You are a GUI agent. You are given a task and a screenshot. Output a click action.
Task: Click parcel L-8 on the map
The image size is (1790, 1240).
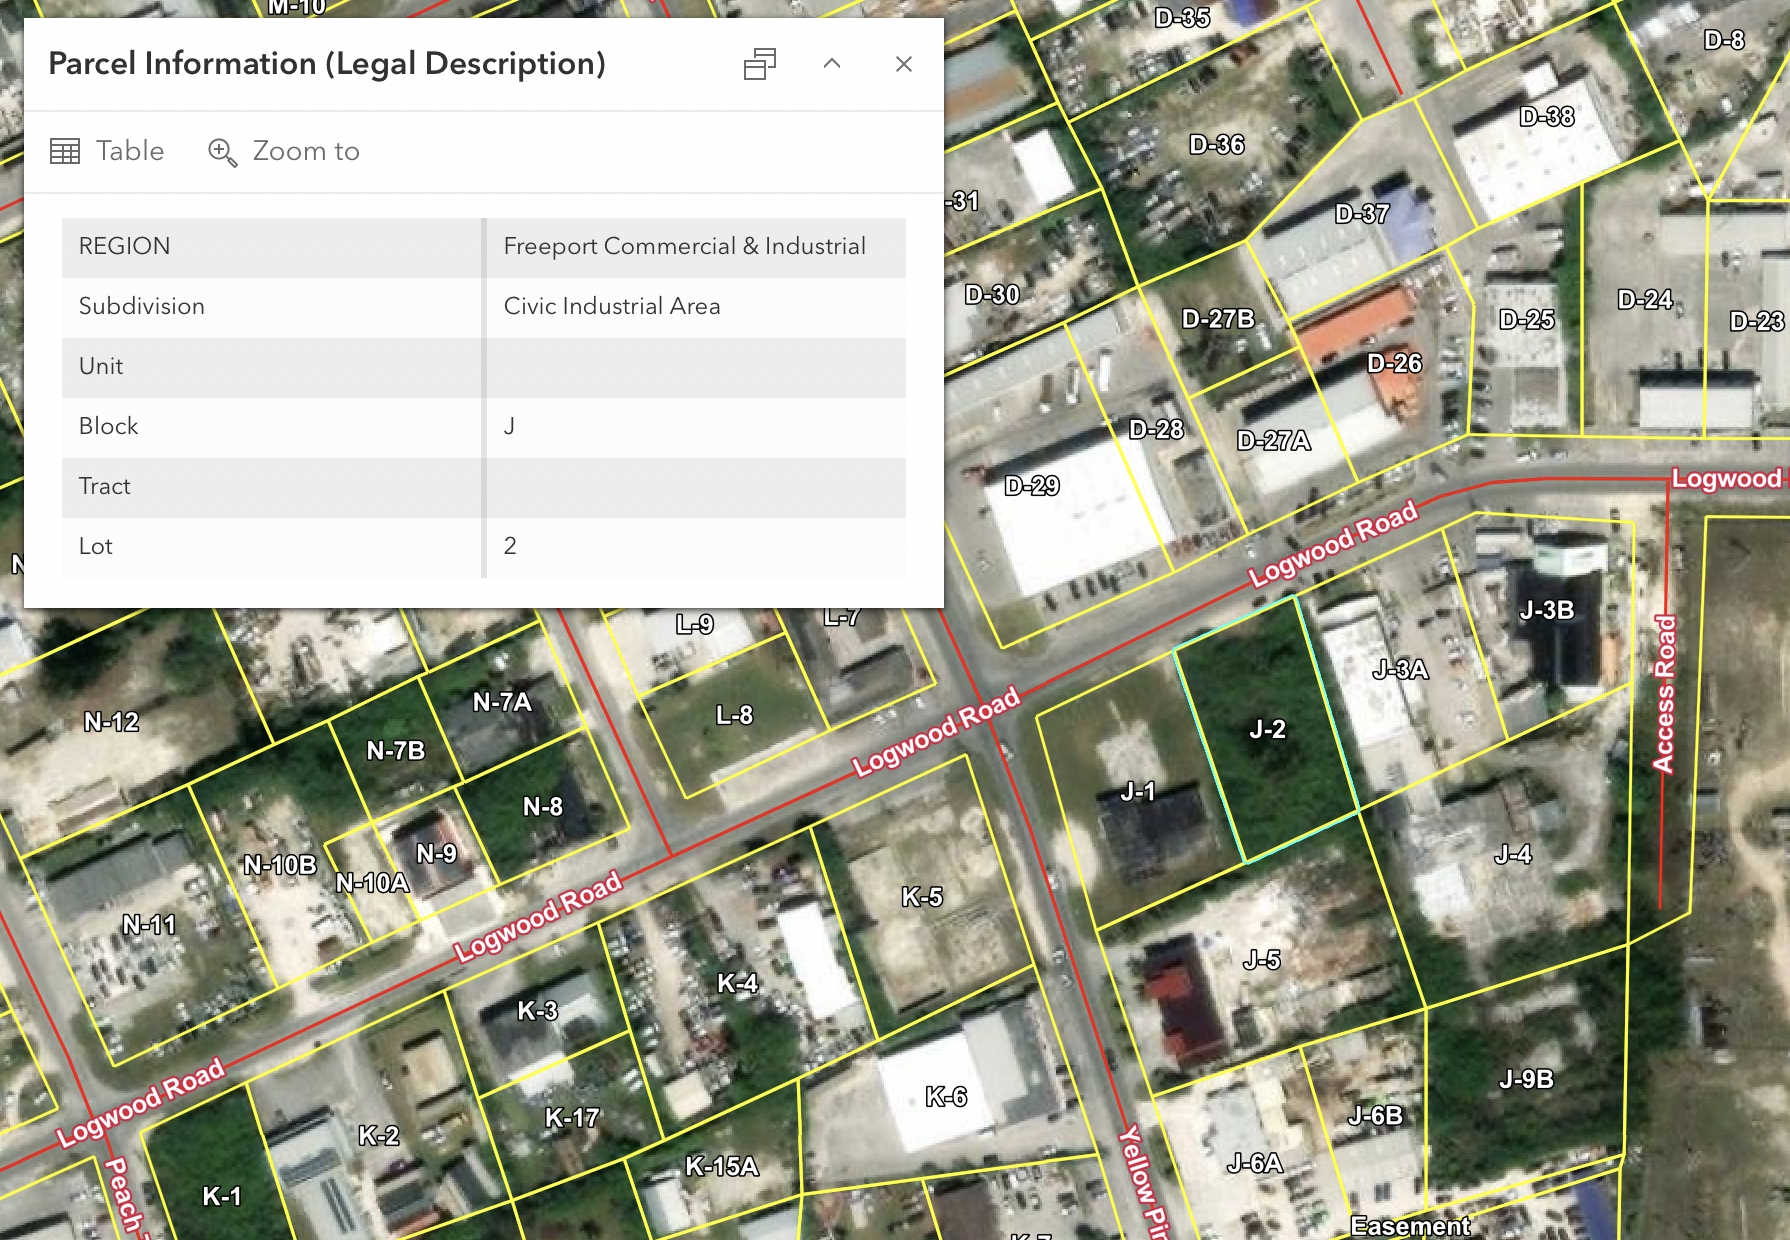(x=734, y=715)
